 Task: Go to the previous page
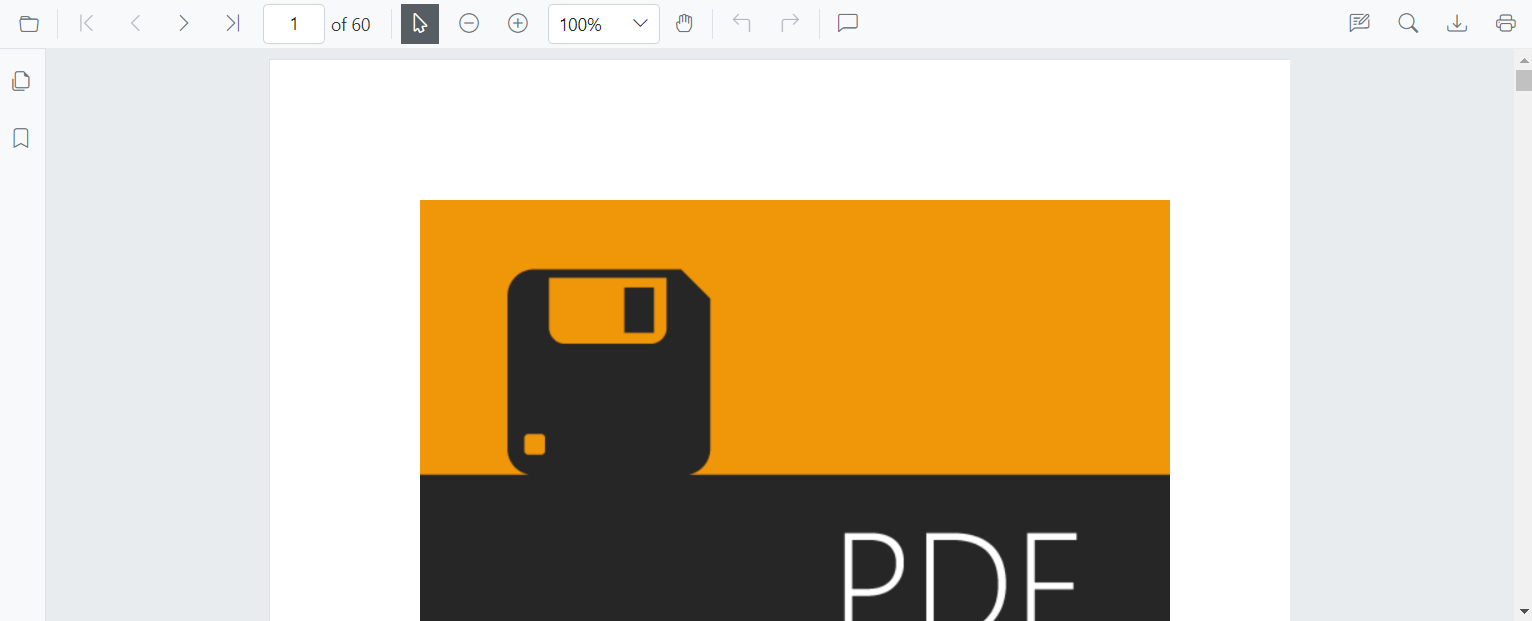[135, 24]
